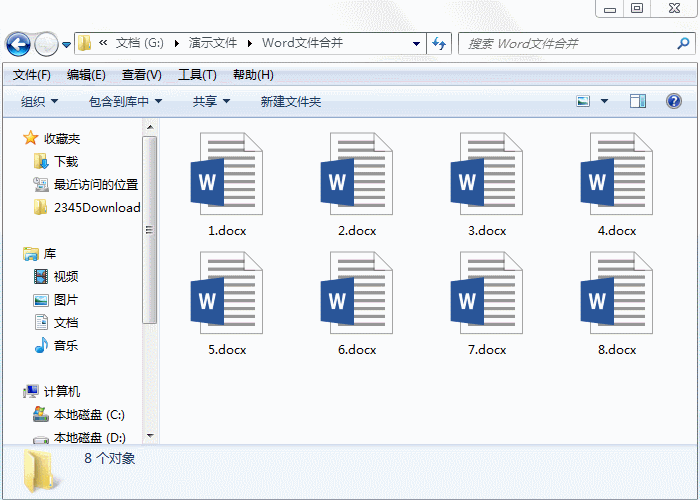Expand the 组织 dropdown menu
This screenshot has width=700, height=500.
pos(54,101)
